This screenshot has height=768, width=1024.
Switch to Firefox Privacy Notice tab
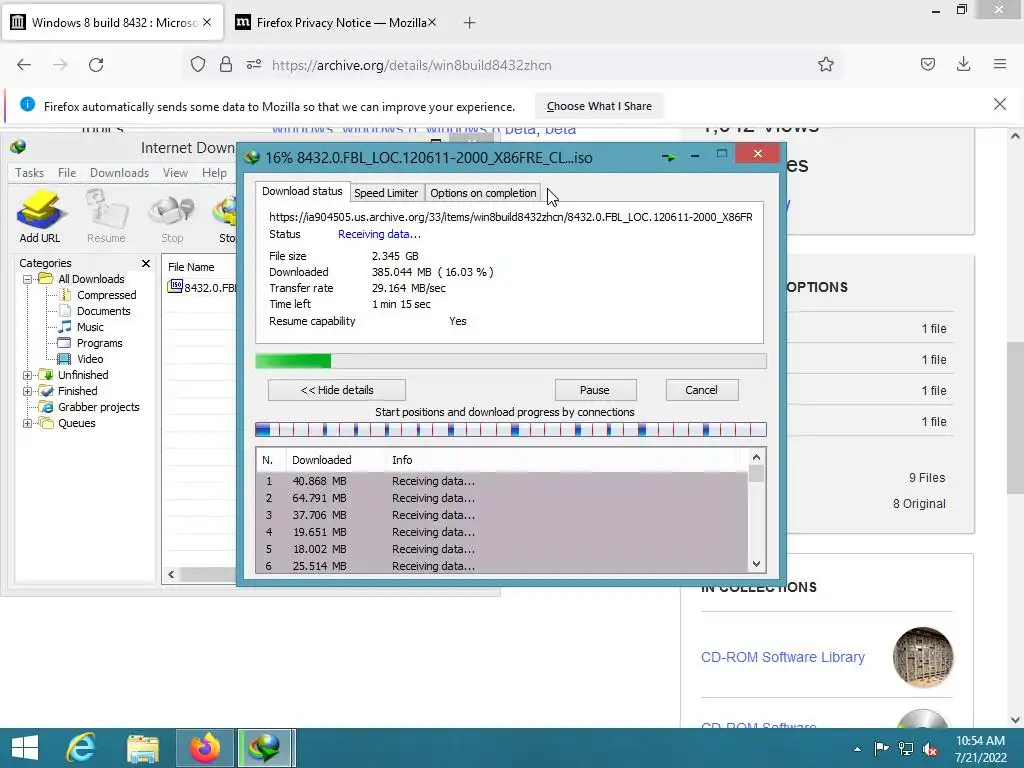click(x=335, y=23)
